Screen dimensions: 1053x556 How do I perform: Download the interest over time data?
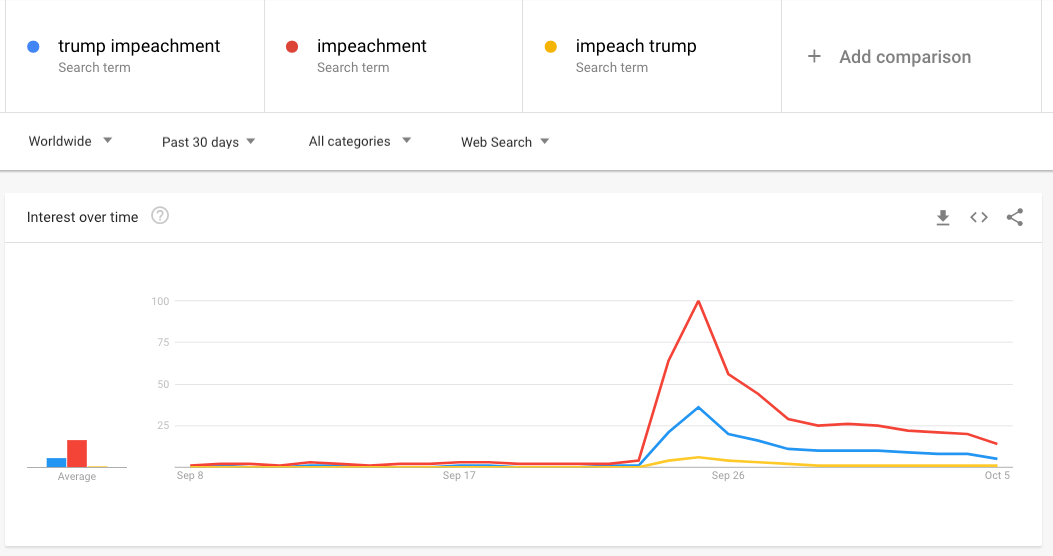[x=943, y=217]
